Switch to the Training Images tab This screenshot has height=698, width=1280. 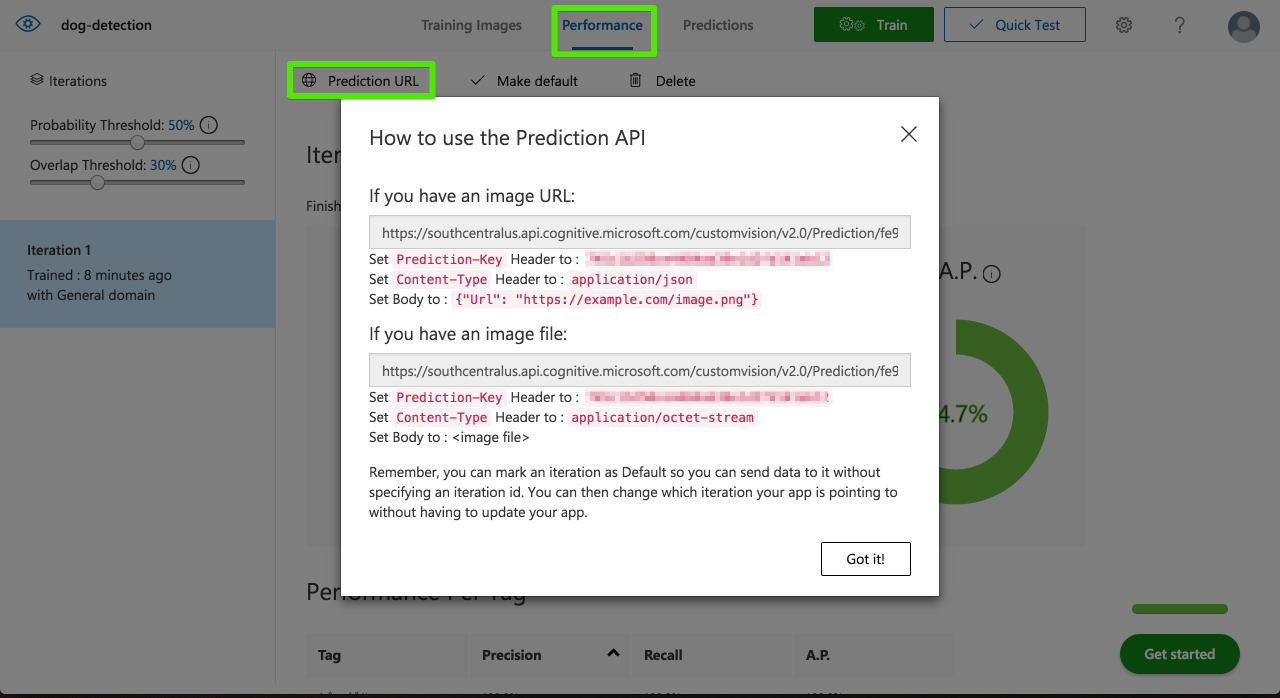(x=471, y=25)
